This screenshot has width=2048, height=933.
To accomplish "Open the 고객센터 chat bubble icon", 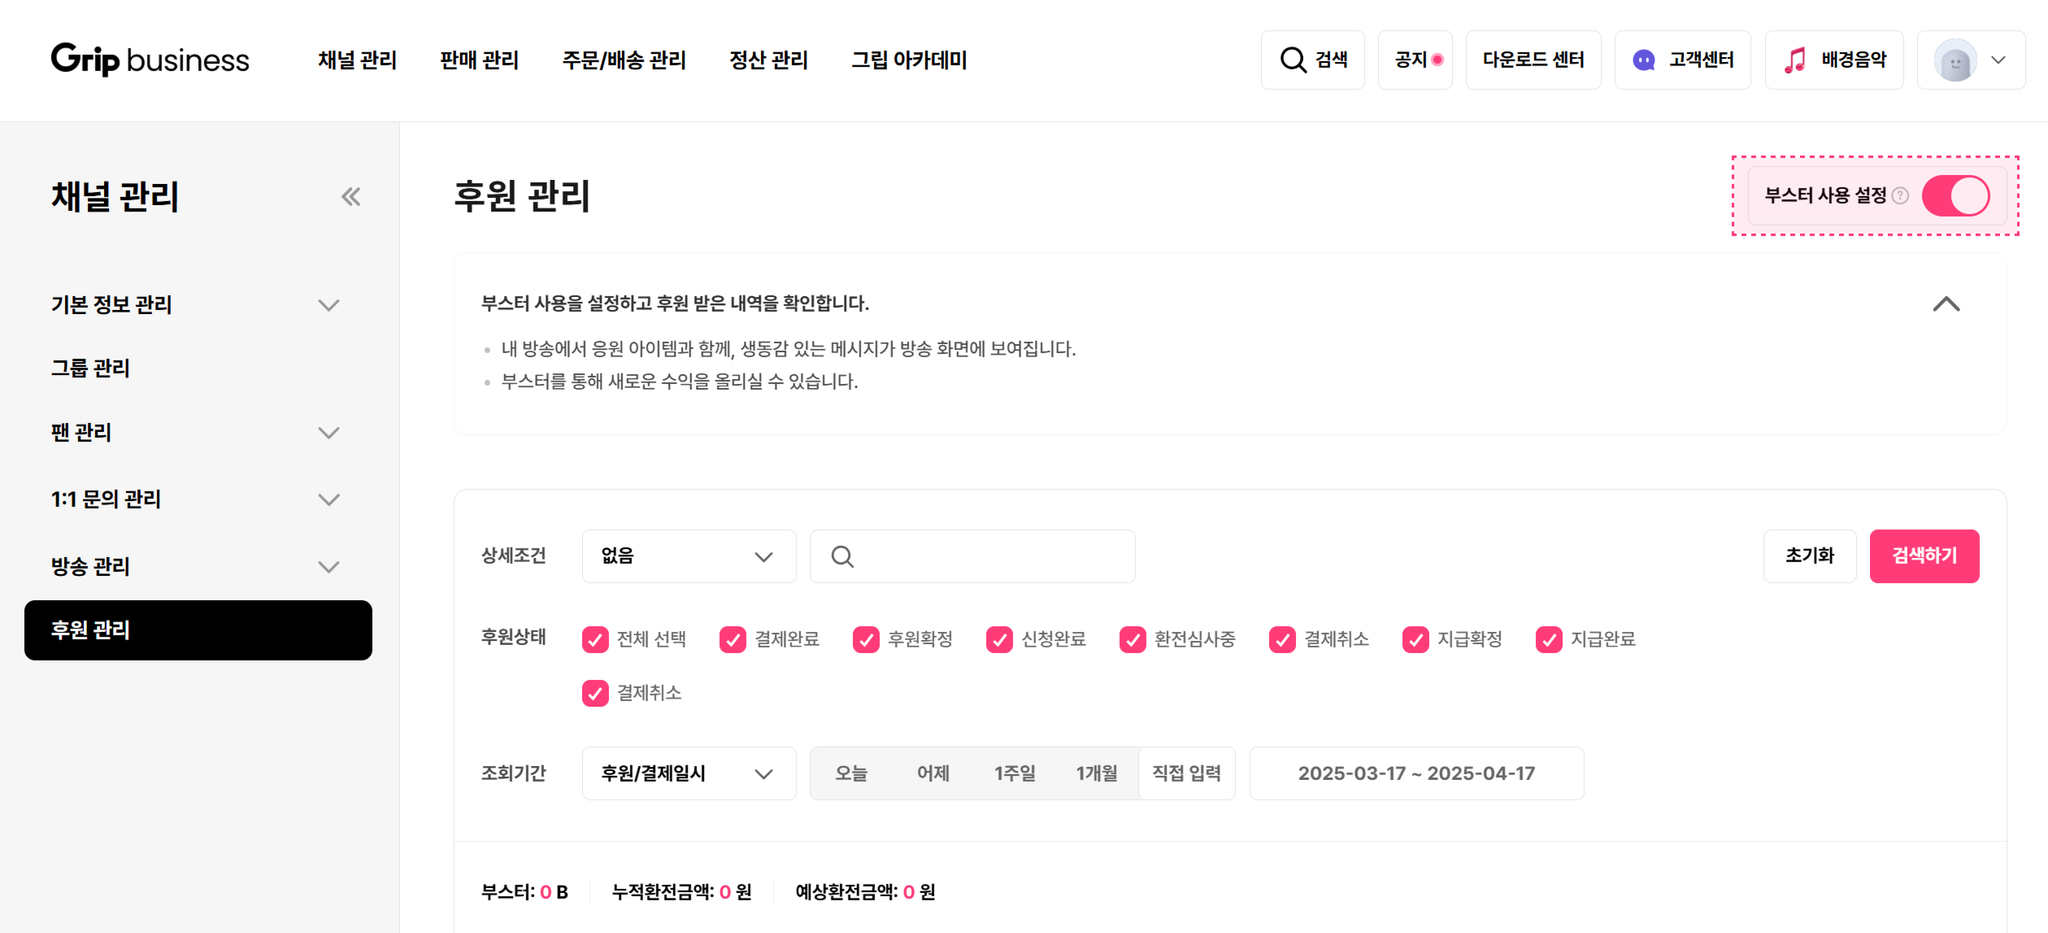I will point(1643,60).
